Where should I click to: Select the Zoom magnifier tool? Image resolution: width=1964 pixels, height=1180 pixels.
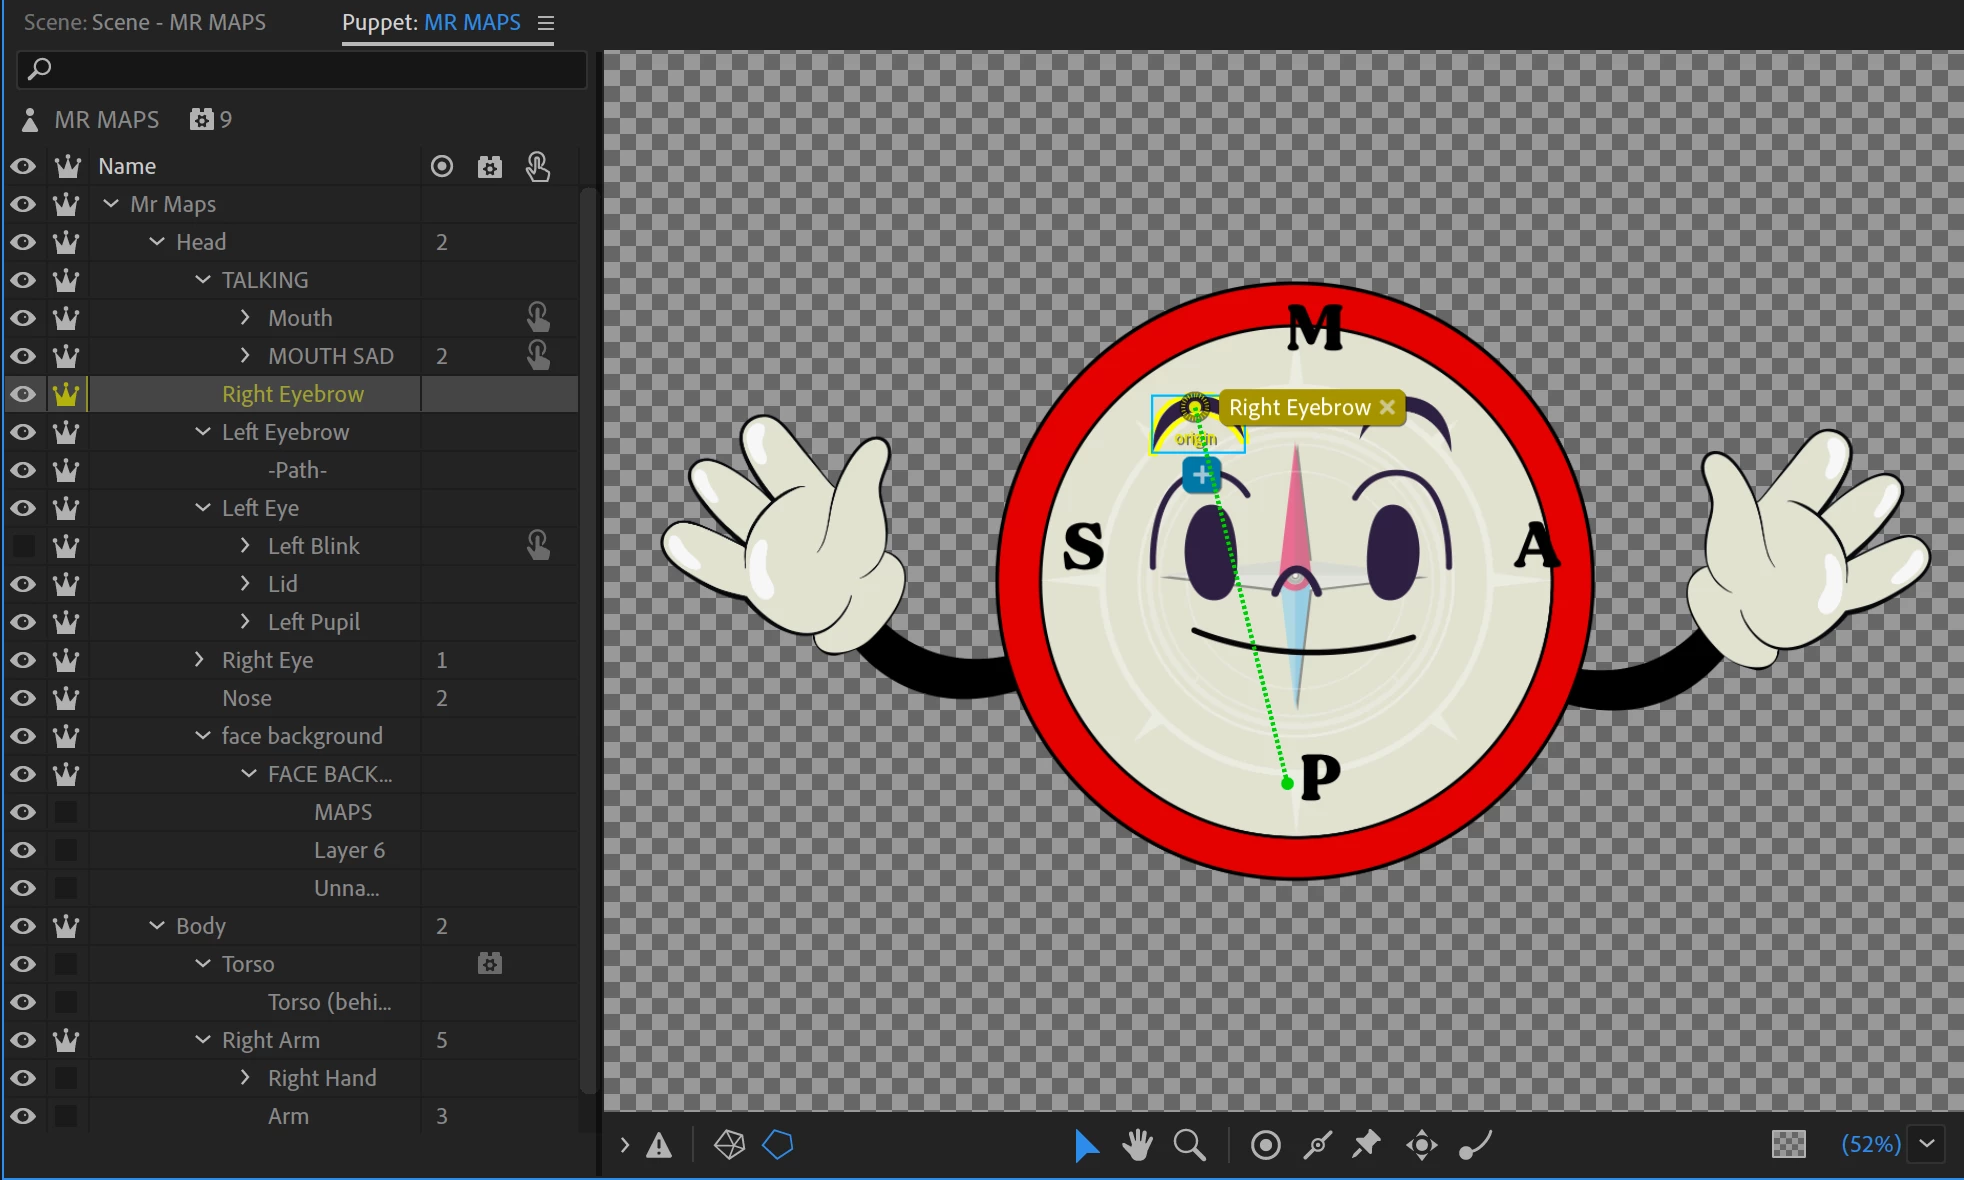(1189, 1145)
